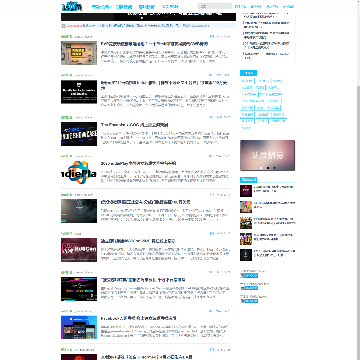Click the search box in header

point(214,6)
